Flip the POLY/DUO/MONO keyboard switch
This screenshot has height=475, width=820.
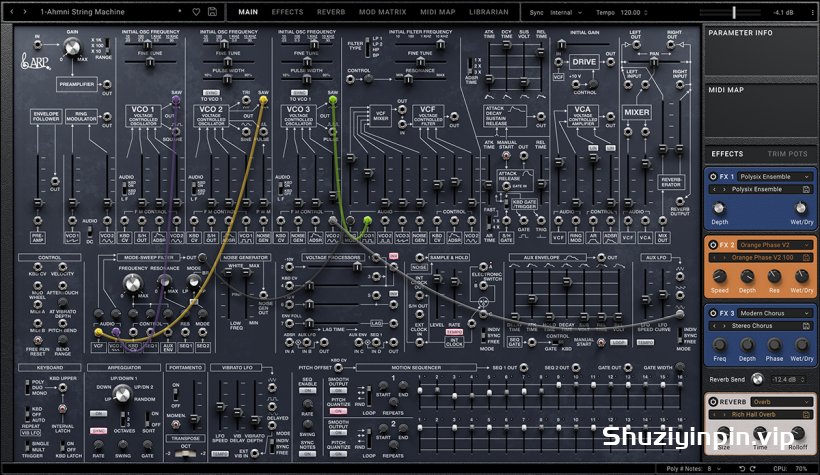coord(27,387)
